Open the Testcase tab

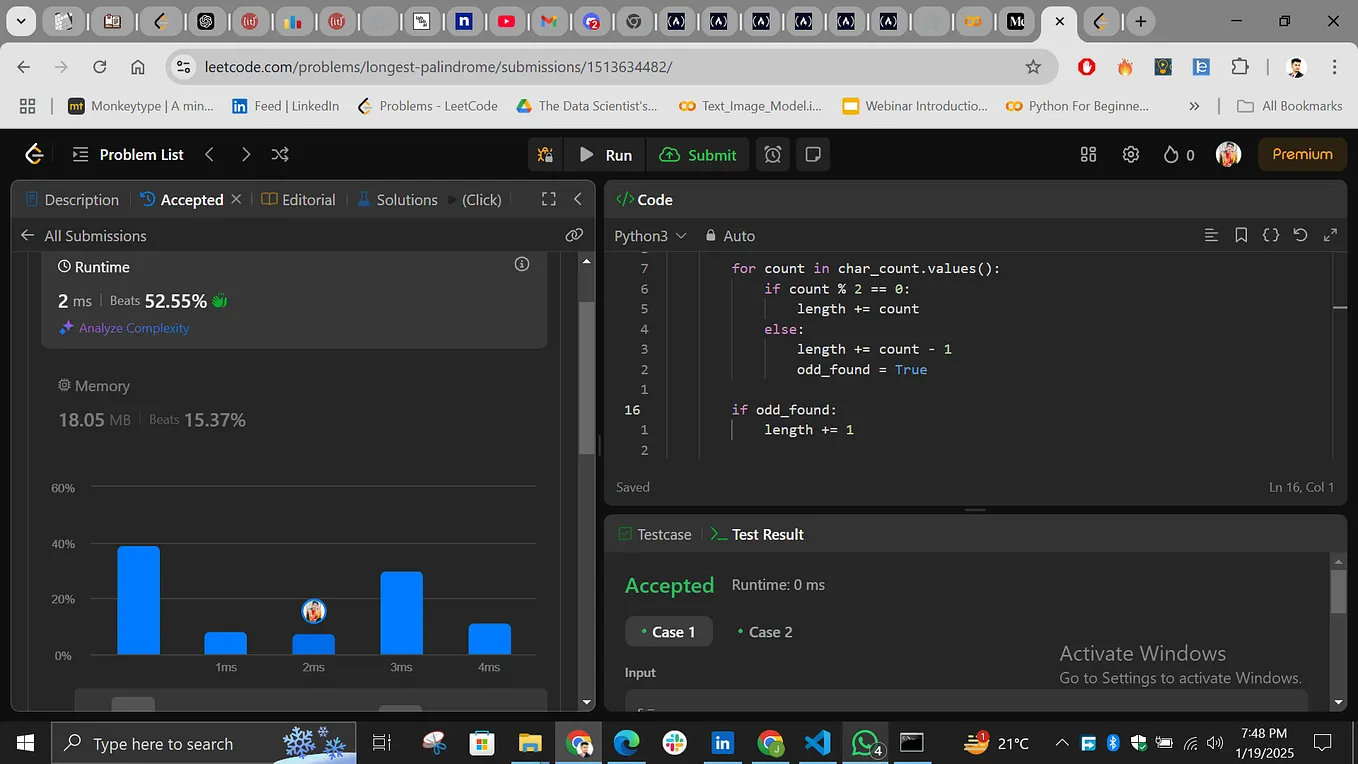point(664,534)
